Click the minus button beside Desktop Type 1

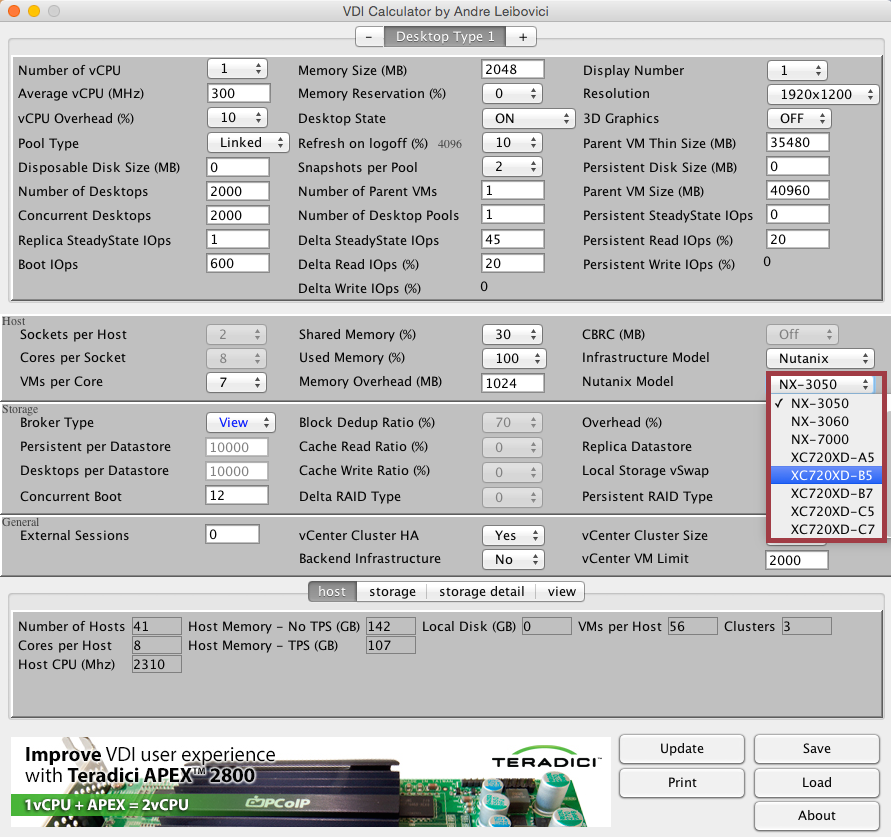point(369,37)
